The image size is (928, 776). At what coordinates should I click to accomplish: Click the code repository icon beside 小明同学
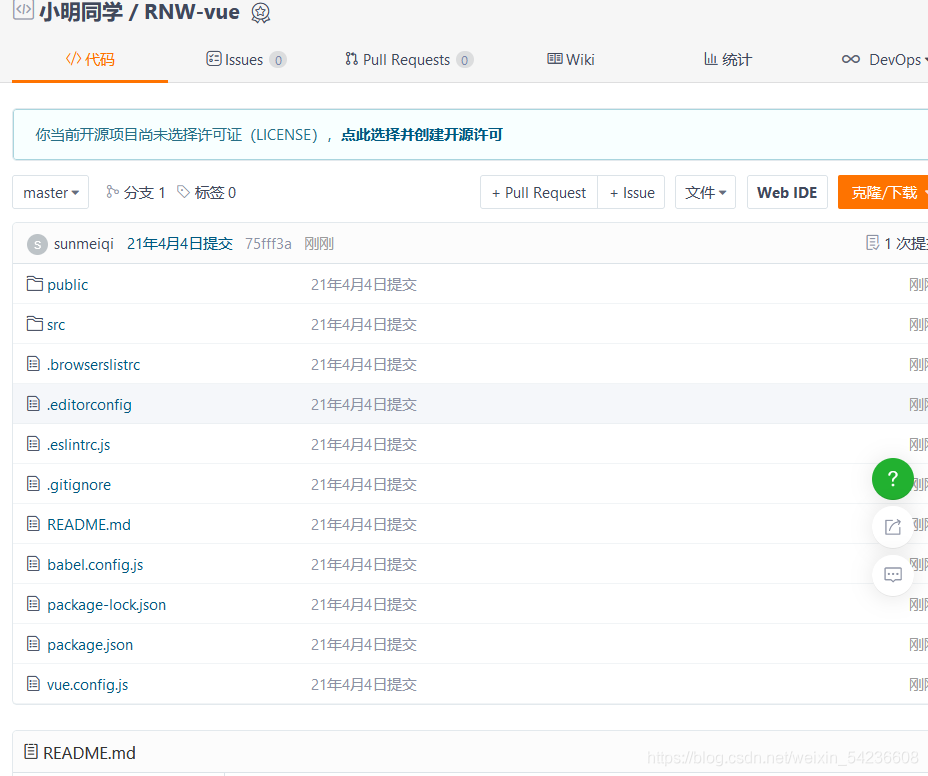pos(23,10)
